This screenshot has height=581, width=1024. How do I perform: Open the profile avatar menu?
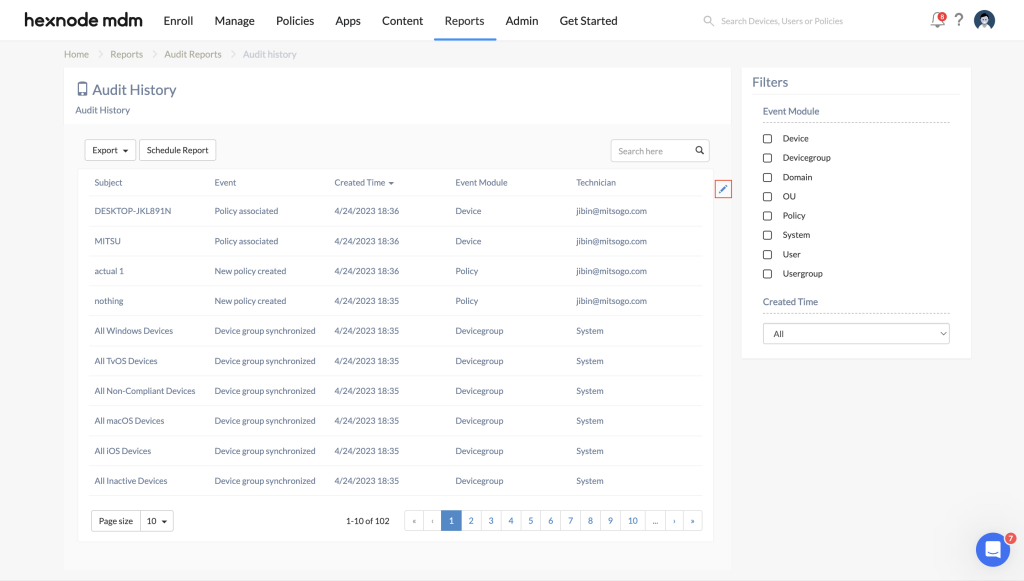point(984,20)
